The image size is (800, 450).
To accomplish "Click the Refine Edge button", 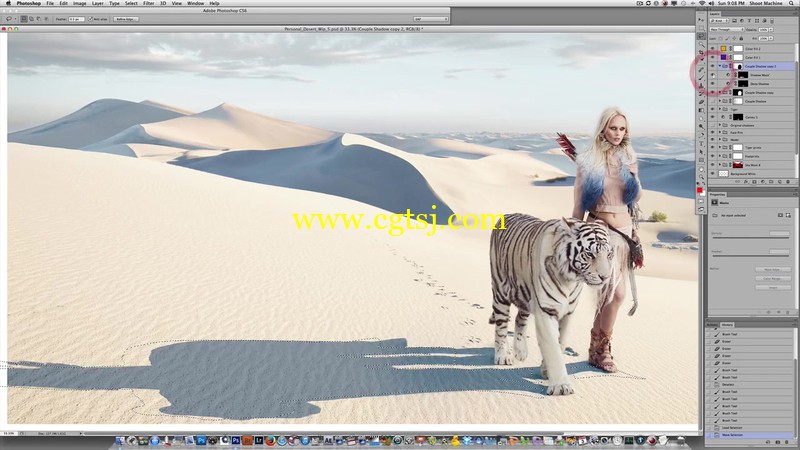I will click(126, 19).
